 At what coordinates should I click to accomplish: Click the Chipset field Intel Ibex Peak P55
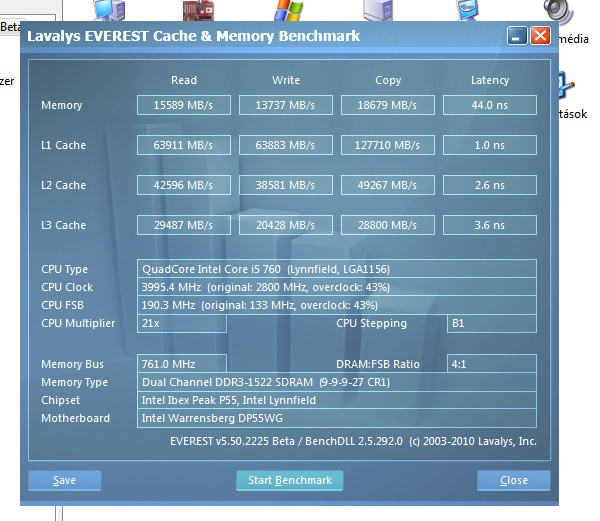point(337,400)
